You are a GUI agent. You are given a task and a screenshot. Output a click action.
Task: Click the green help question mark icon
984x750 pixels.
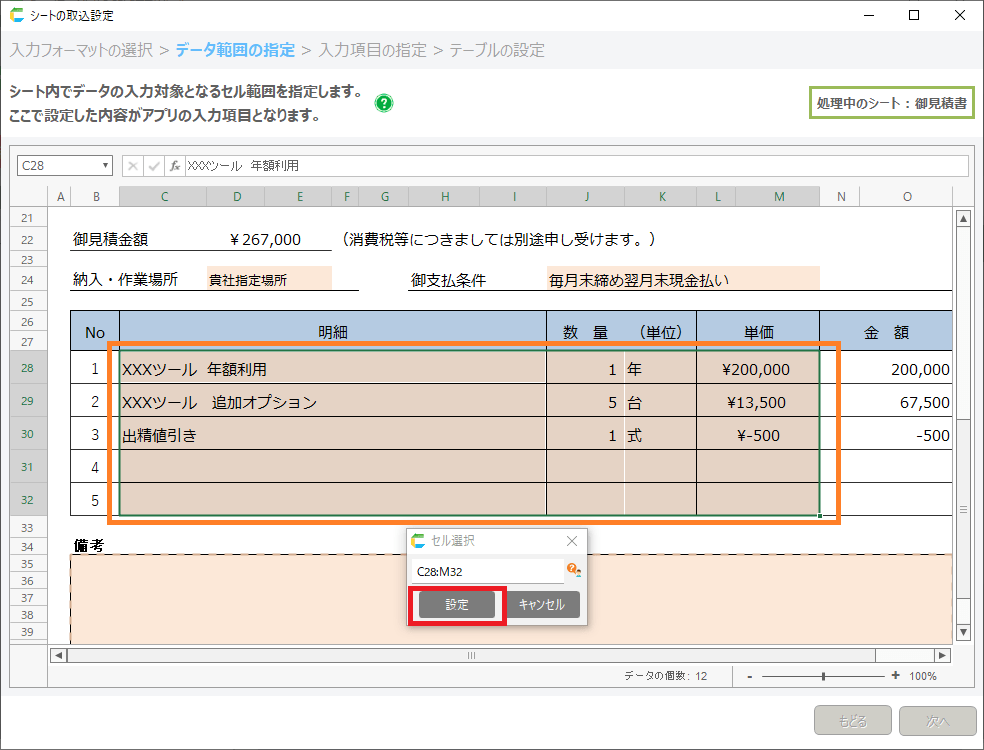(x=384, y=103)
